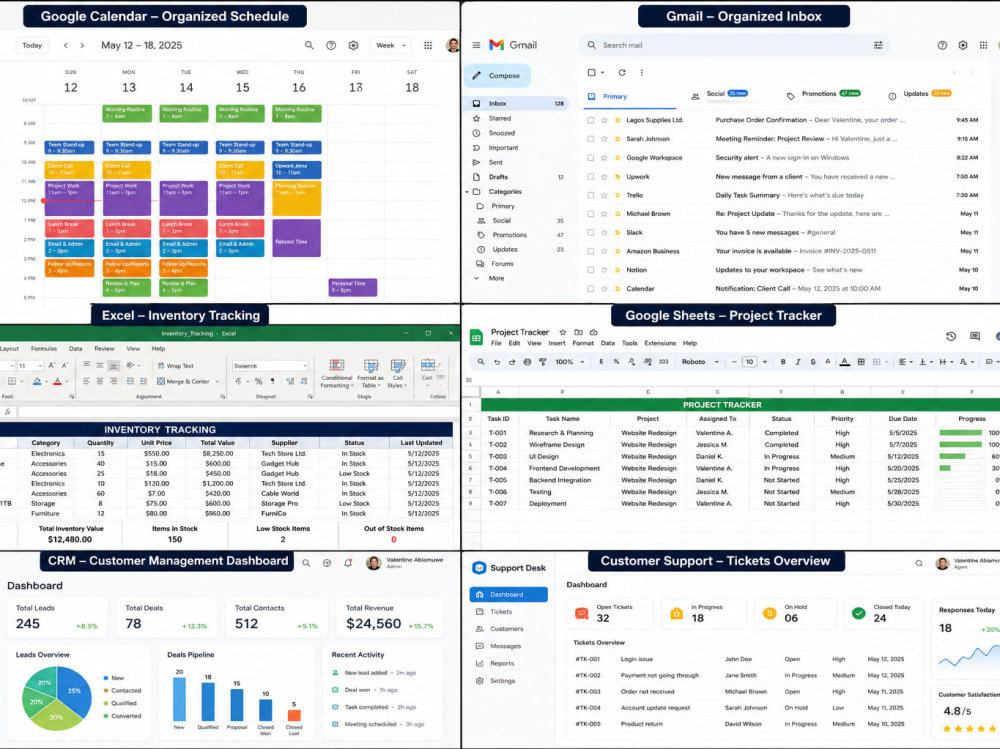Click text color button in Sheets toolbar

[844, 362]
